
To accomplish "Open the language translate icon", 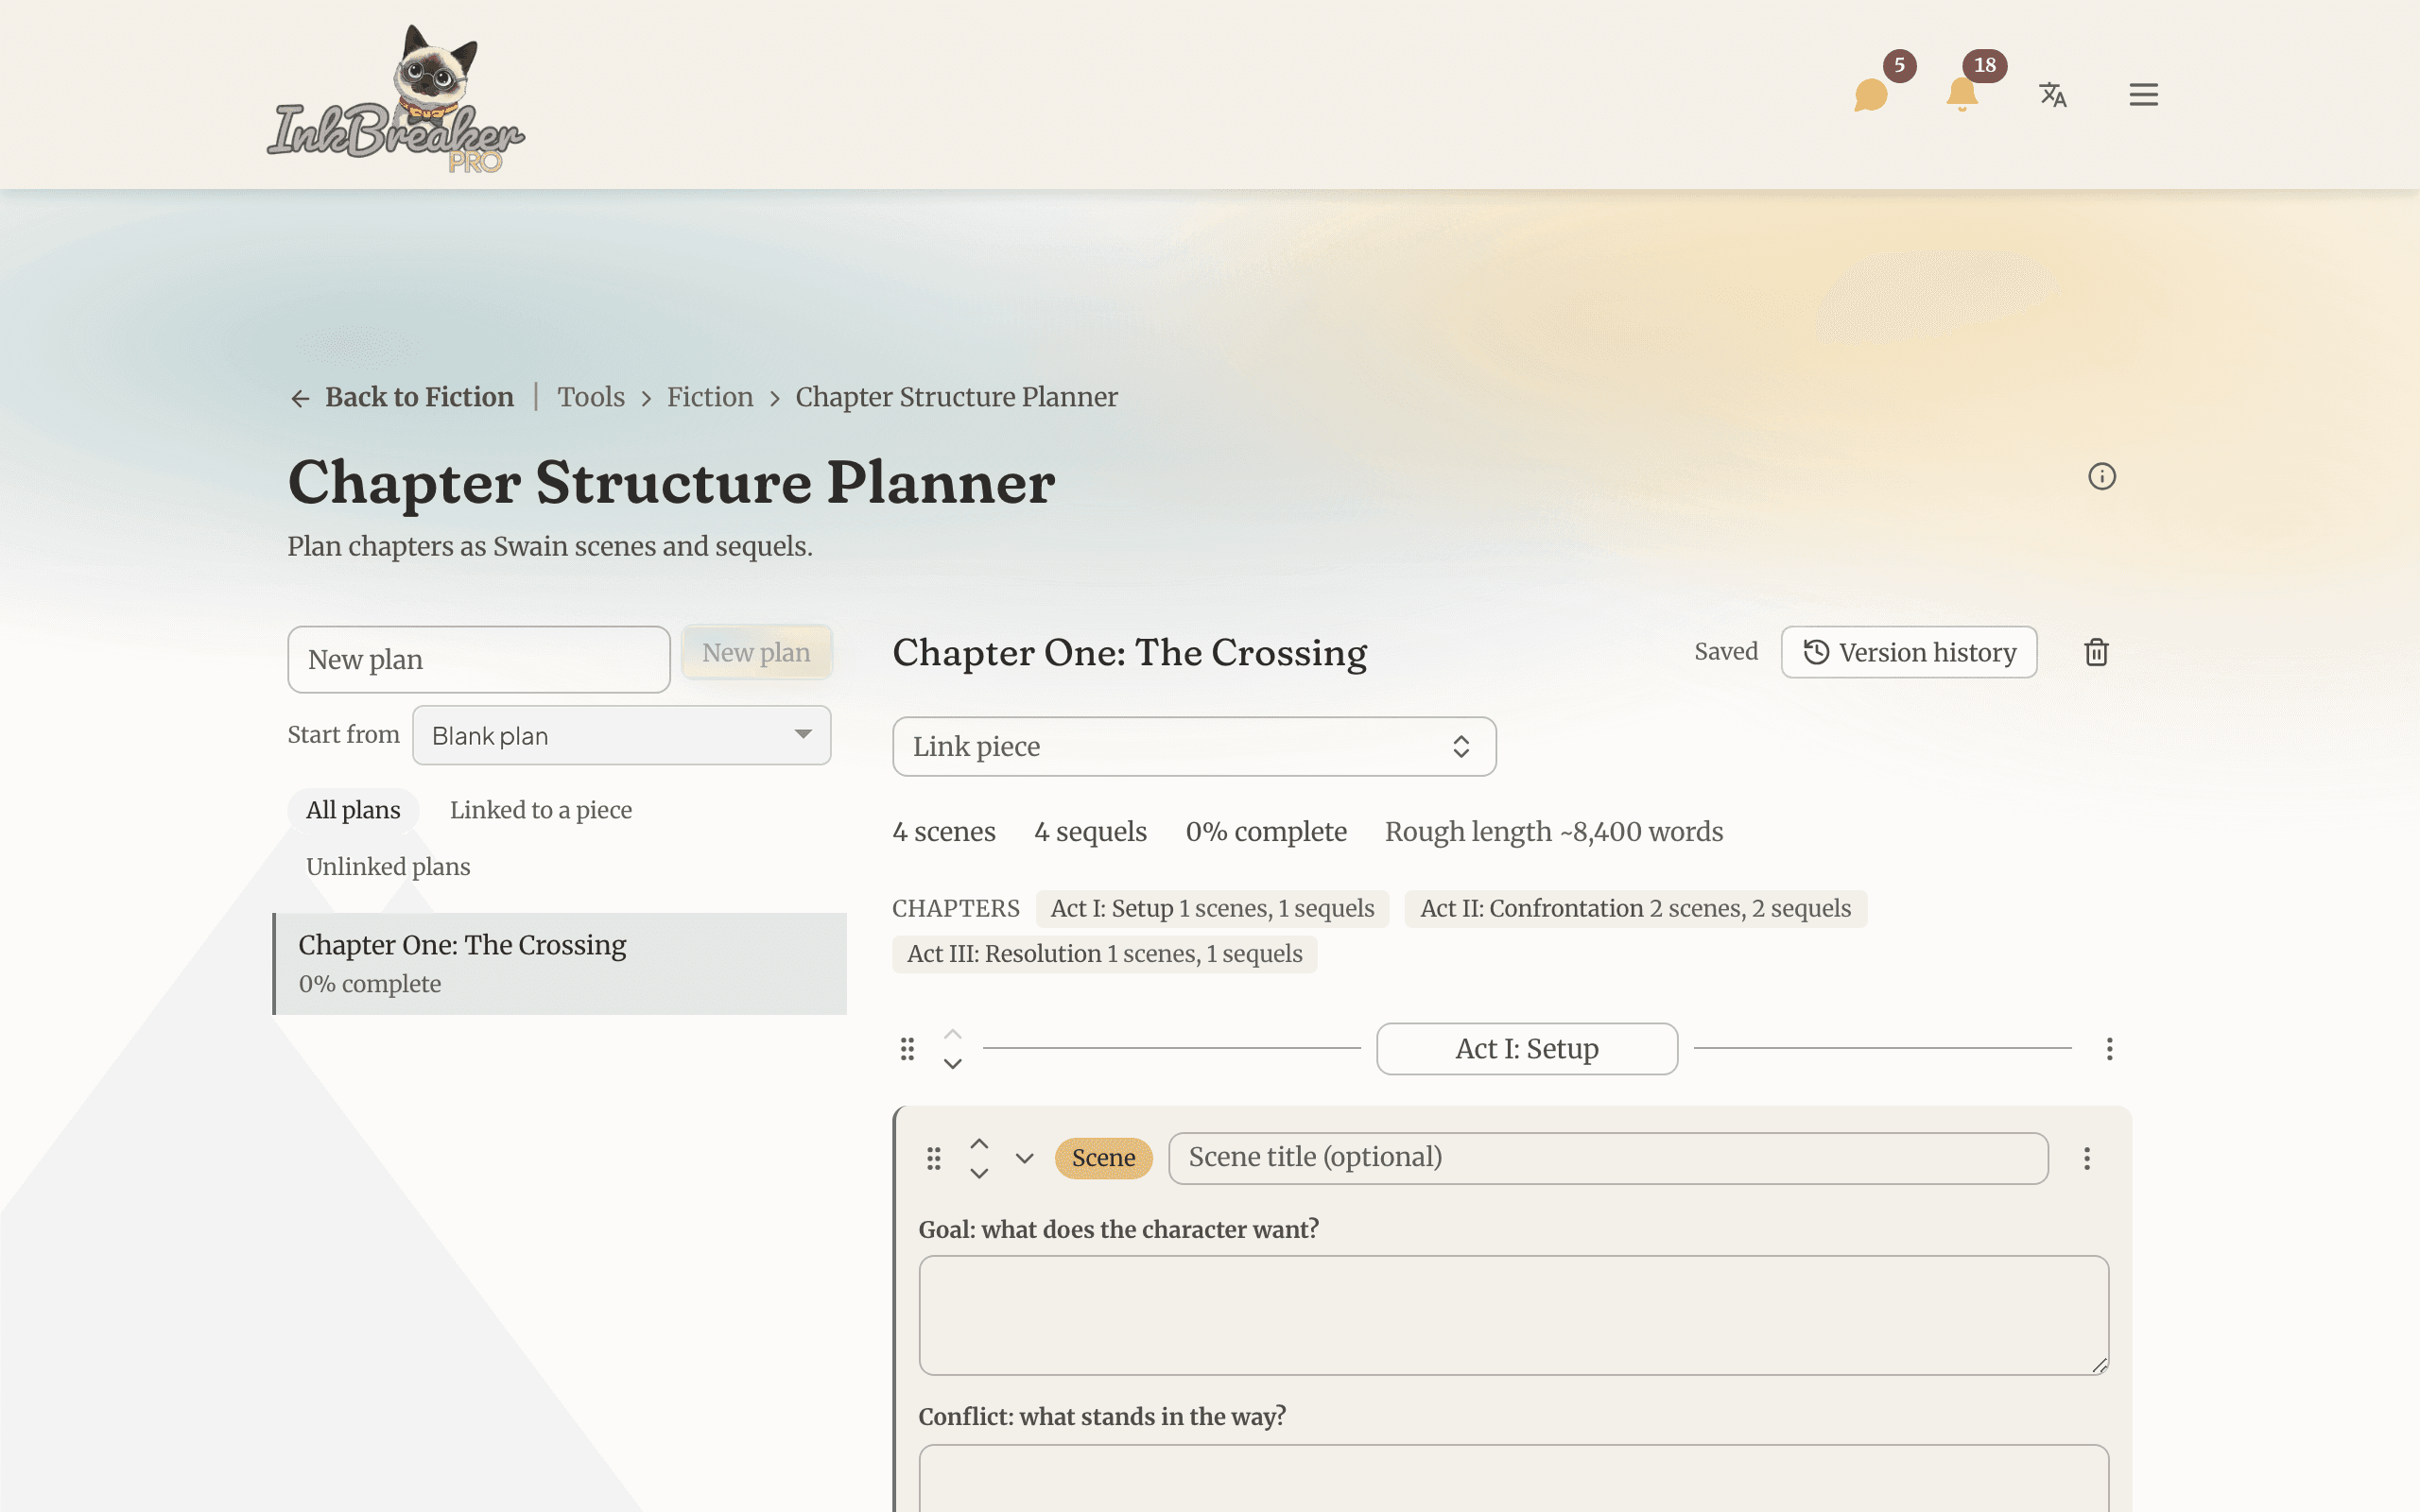I will [x=2053, y=95].
